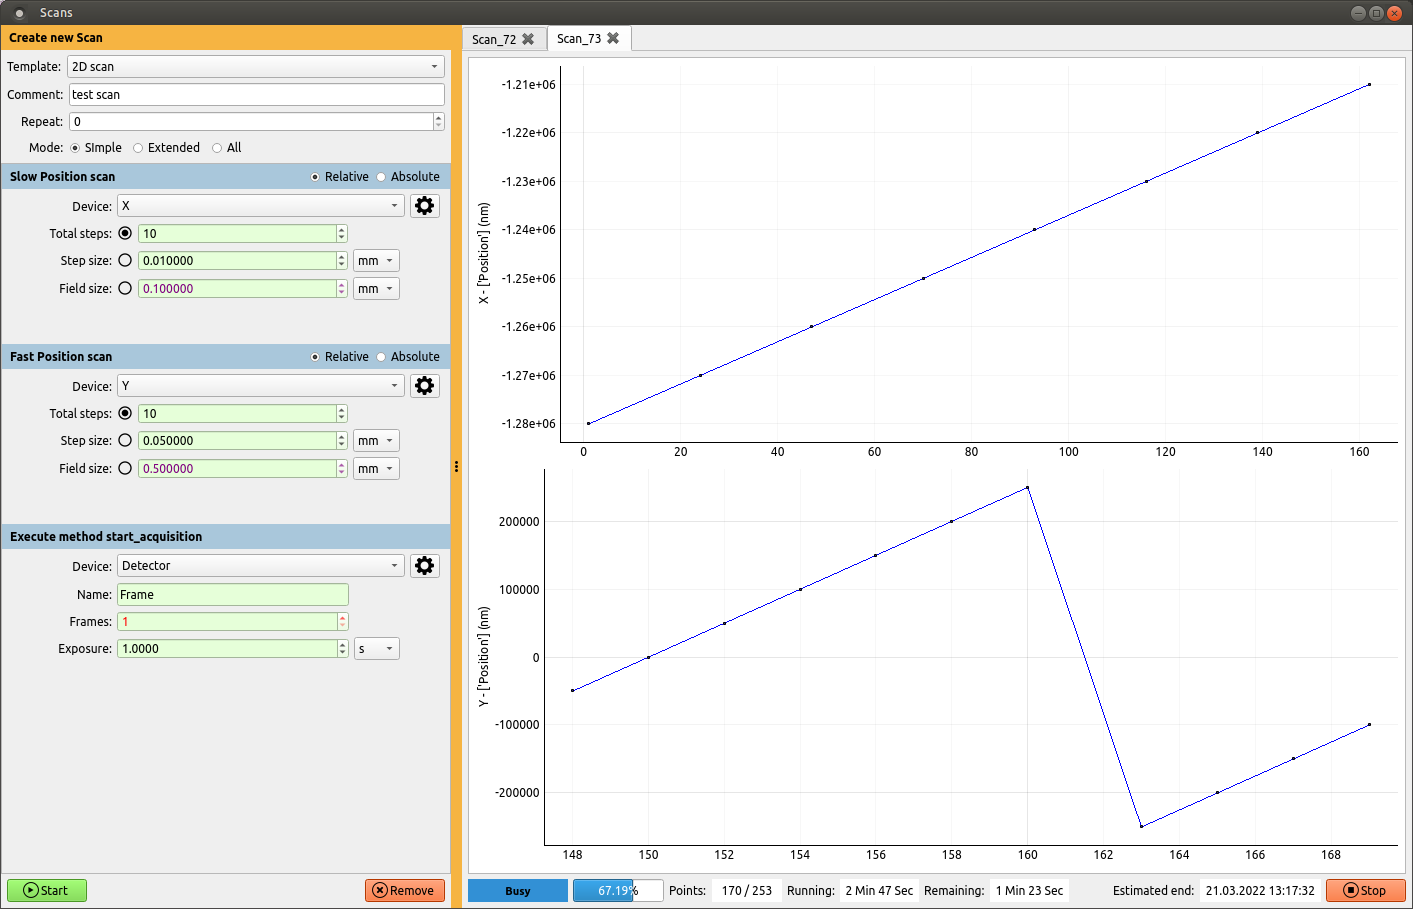Click the Remove button

click(404, 890)
